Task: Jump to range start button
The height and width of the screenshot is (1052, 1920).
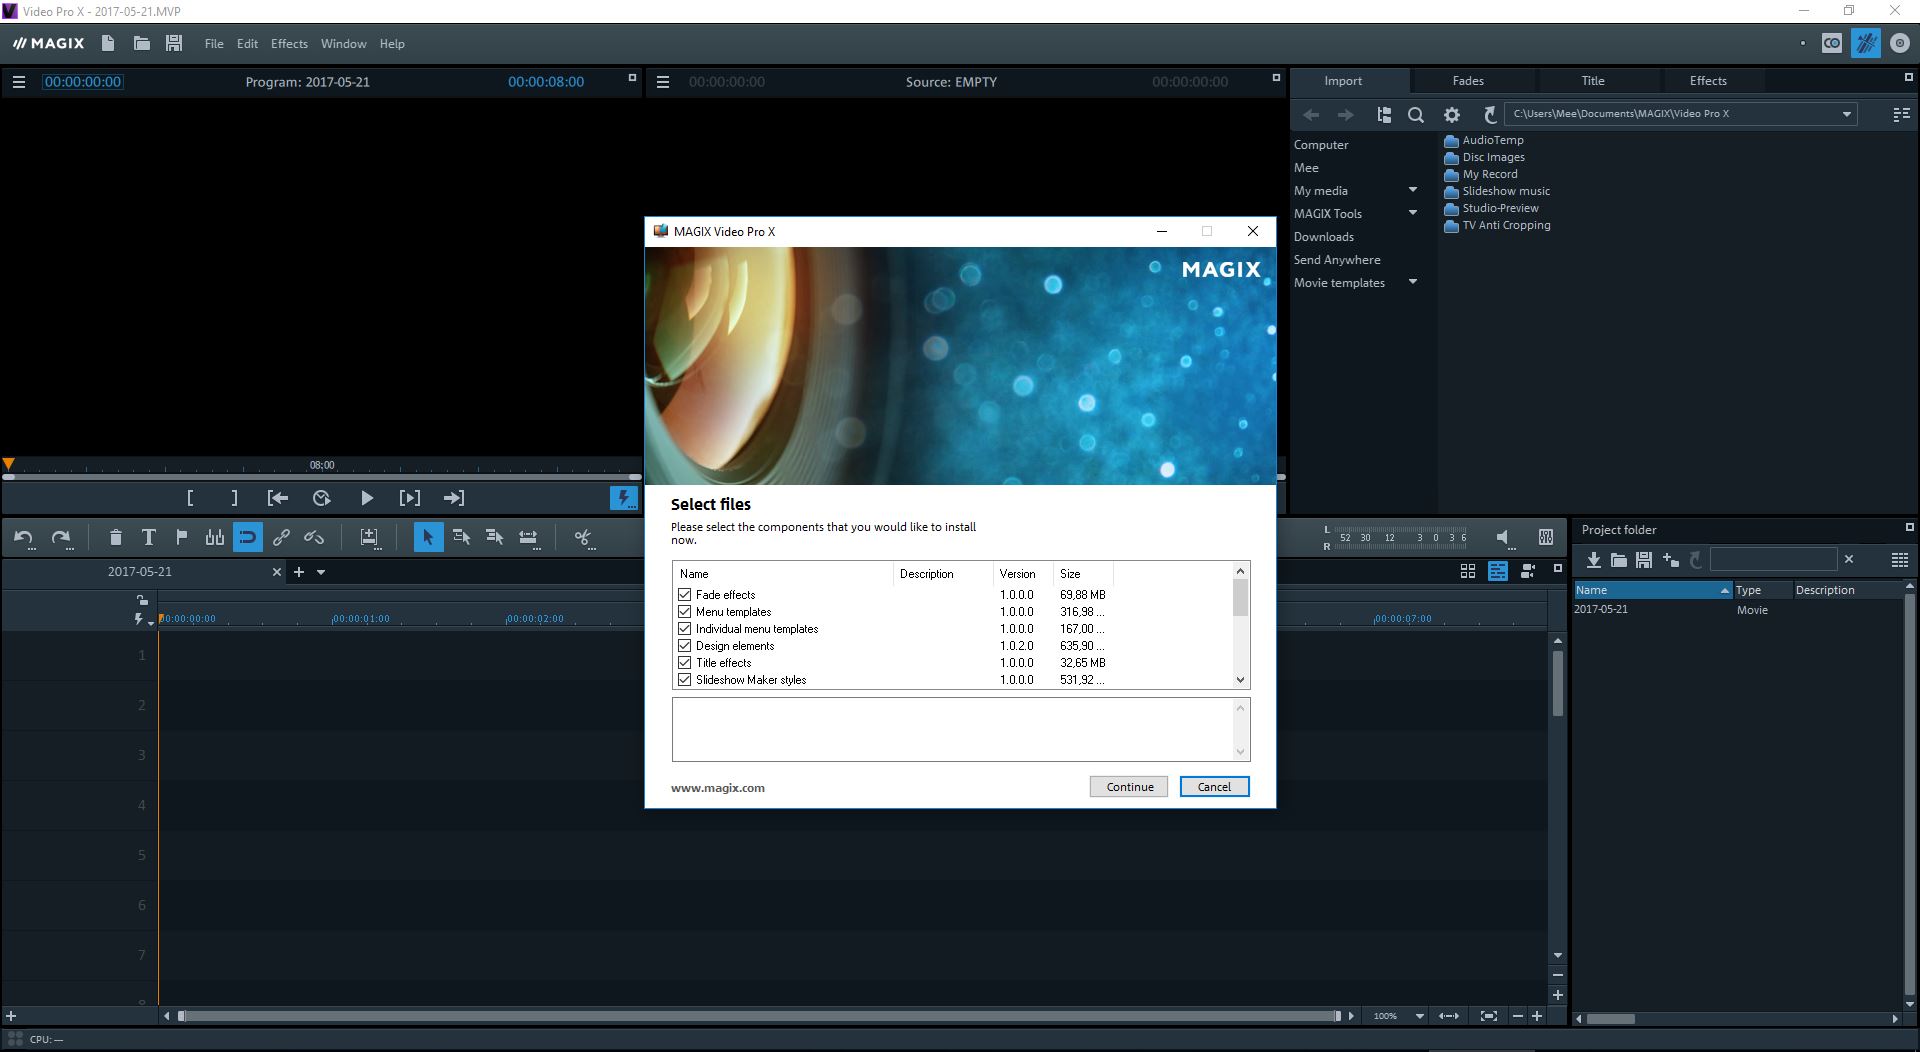Action: point(278,498)
